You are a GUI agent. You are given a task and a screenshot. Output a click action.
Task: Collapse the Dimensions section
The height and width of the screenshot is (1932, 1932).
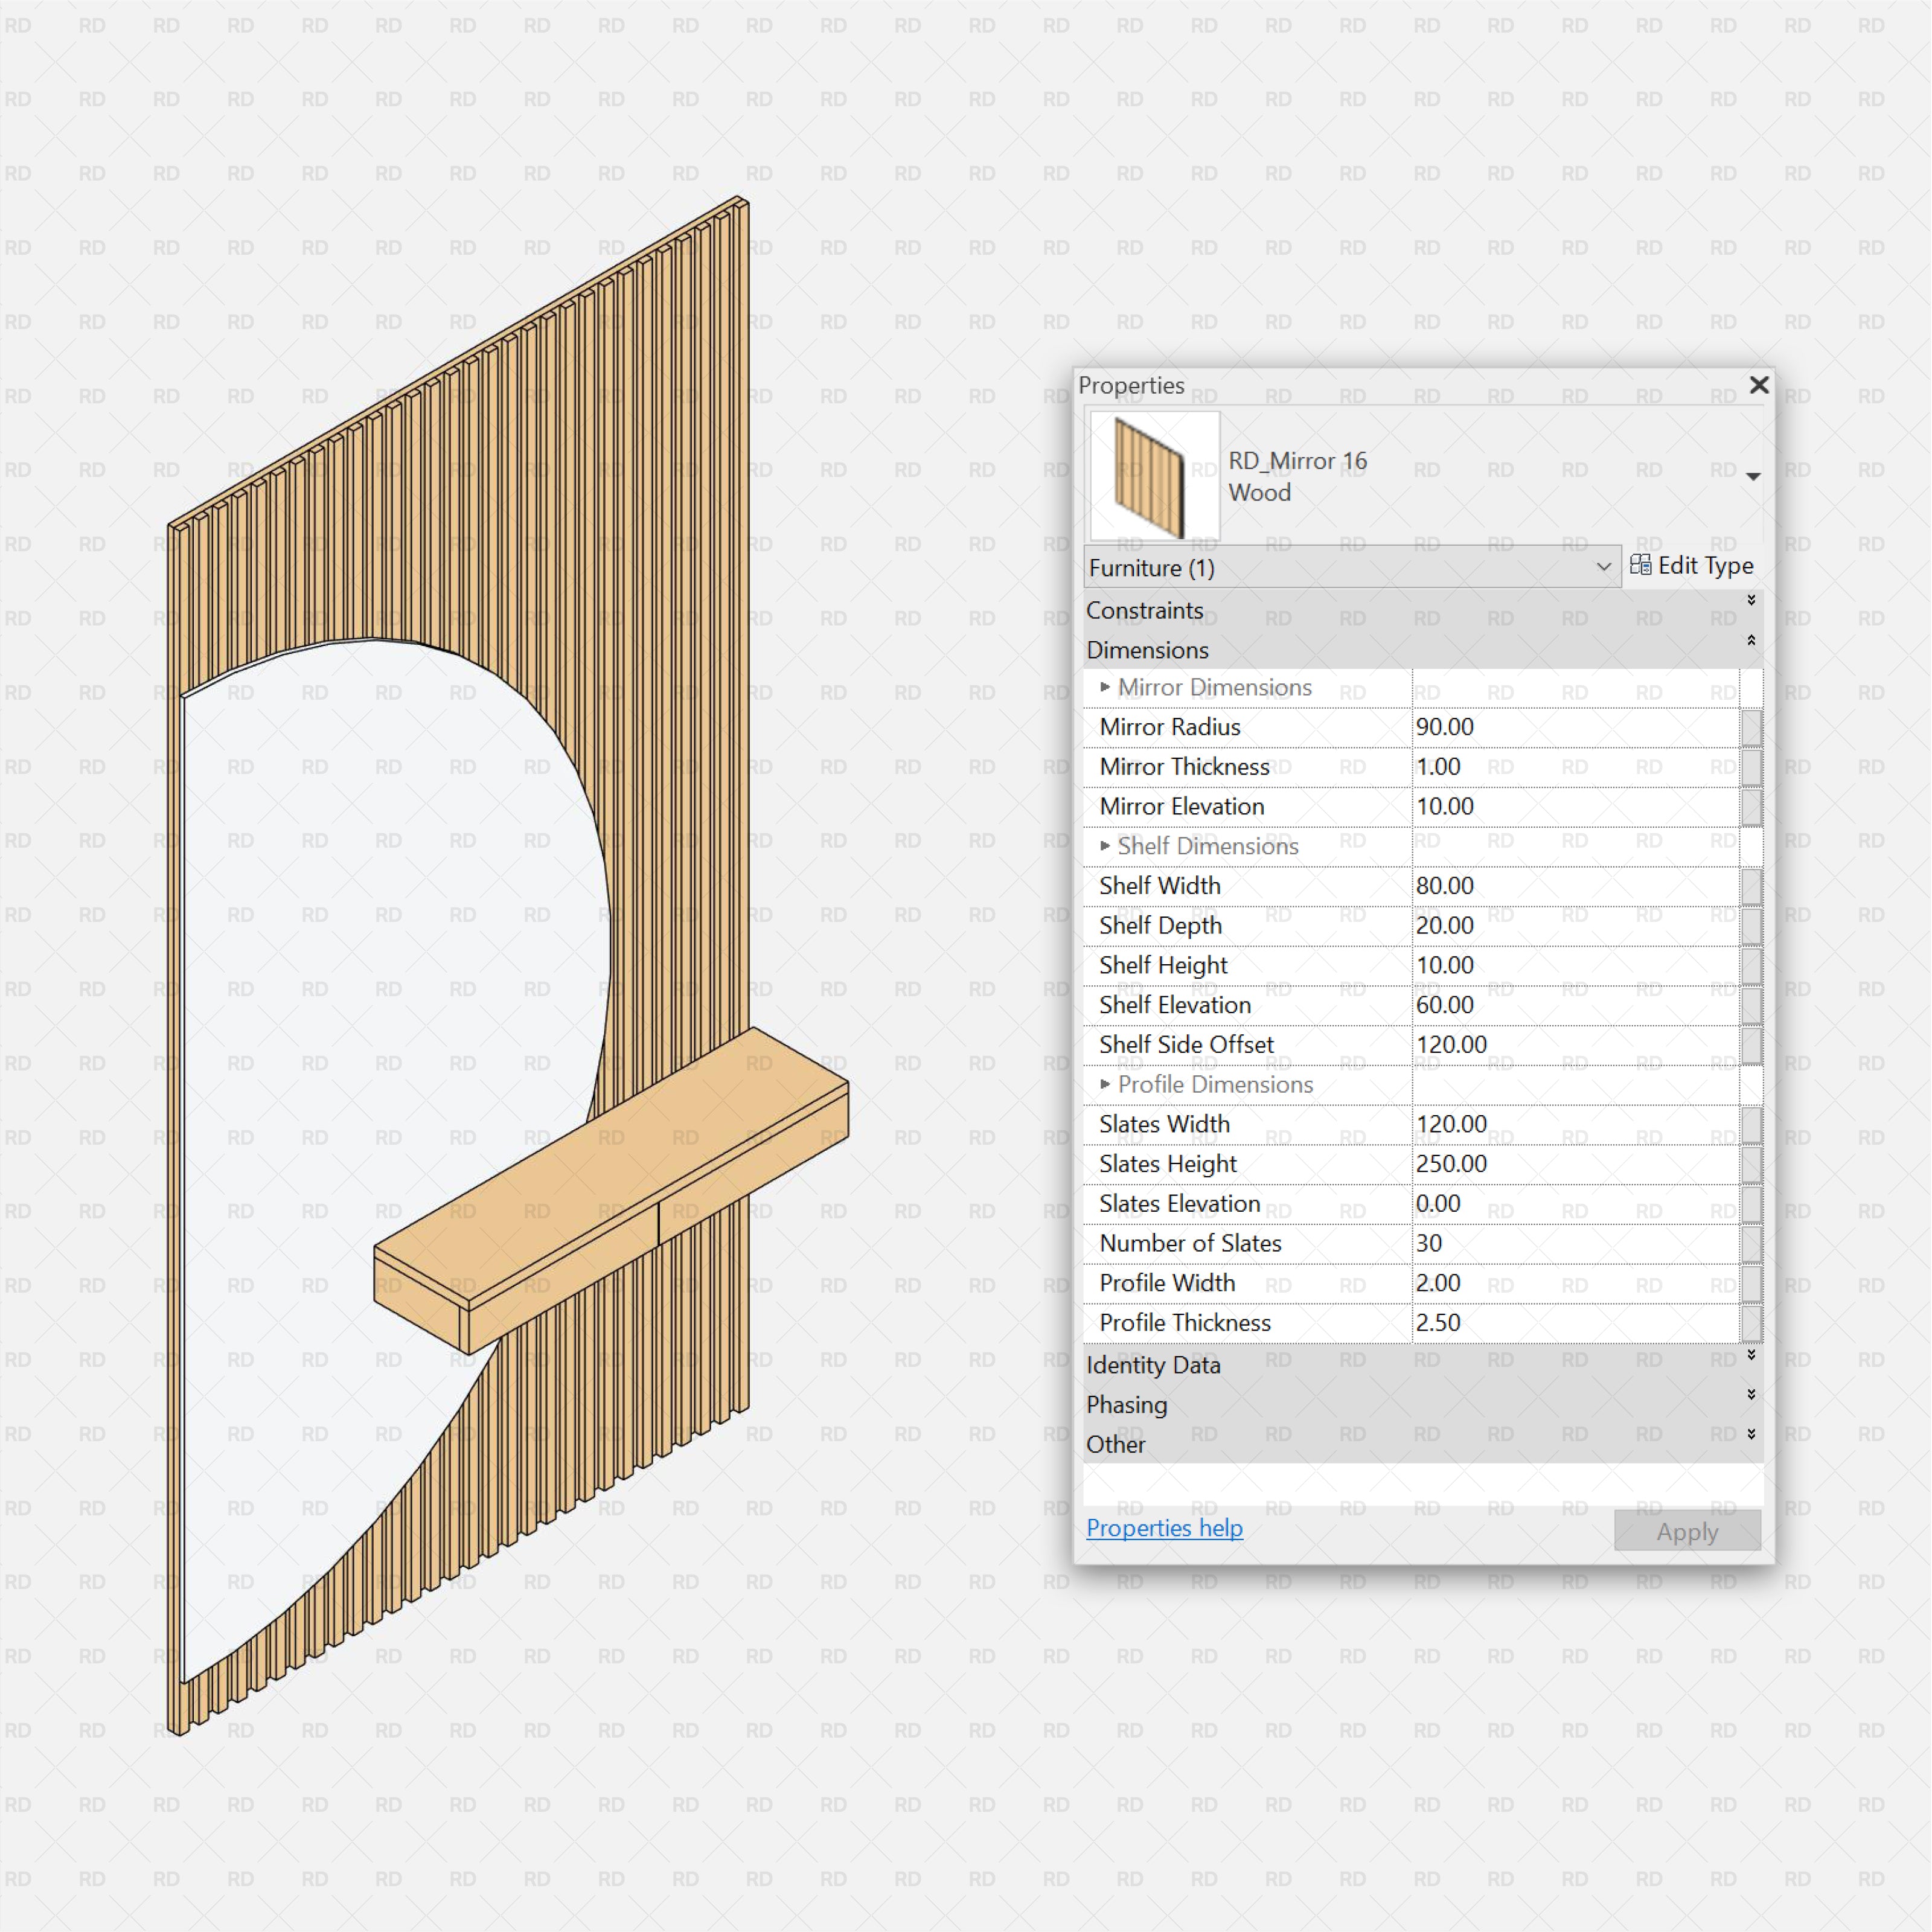coord(1752,639)
